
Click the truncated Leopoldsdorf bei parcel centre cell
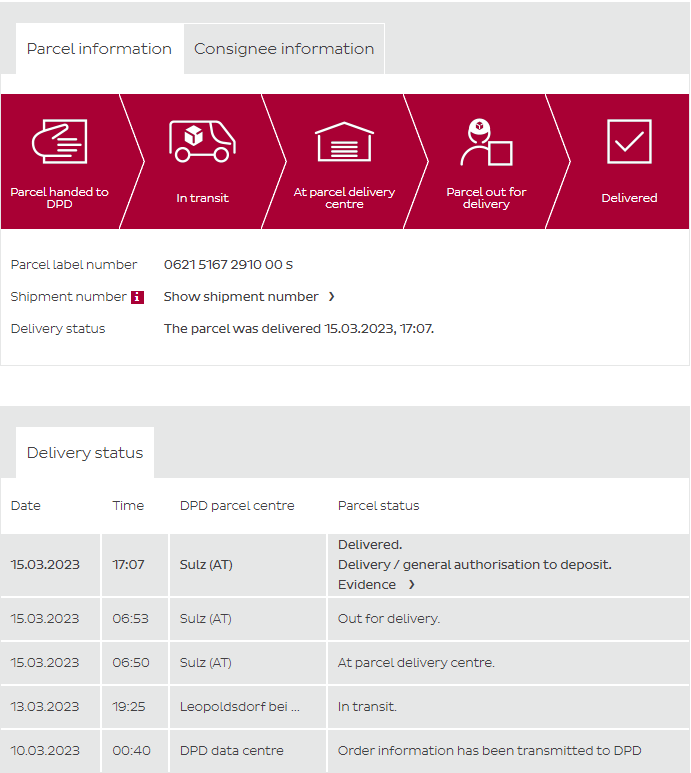(240, 707)
